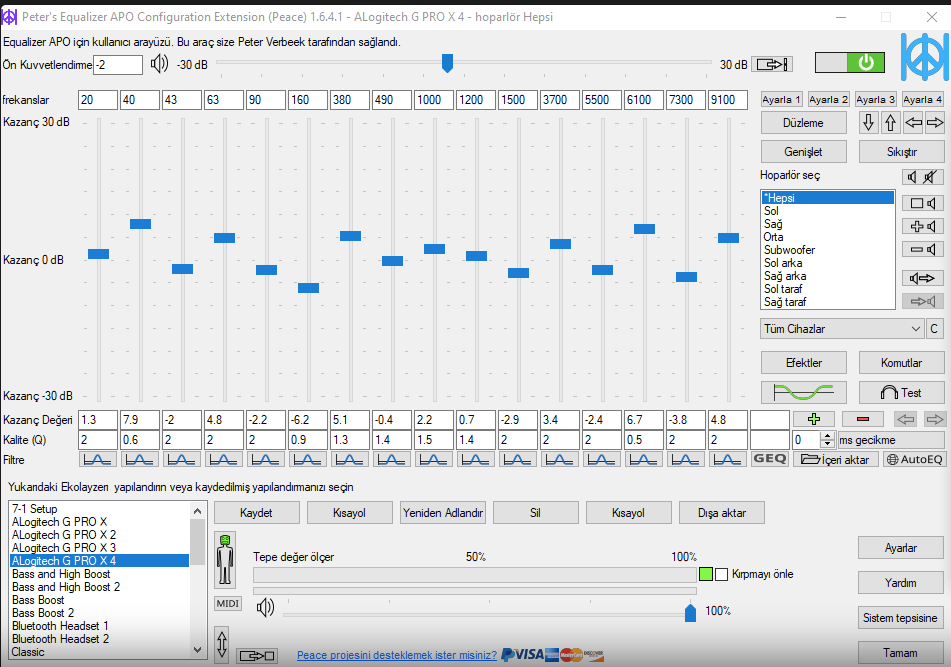
Task: Click the 1000 frequency input field
Action: tap(434, 99)
